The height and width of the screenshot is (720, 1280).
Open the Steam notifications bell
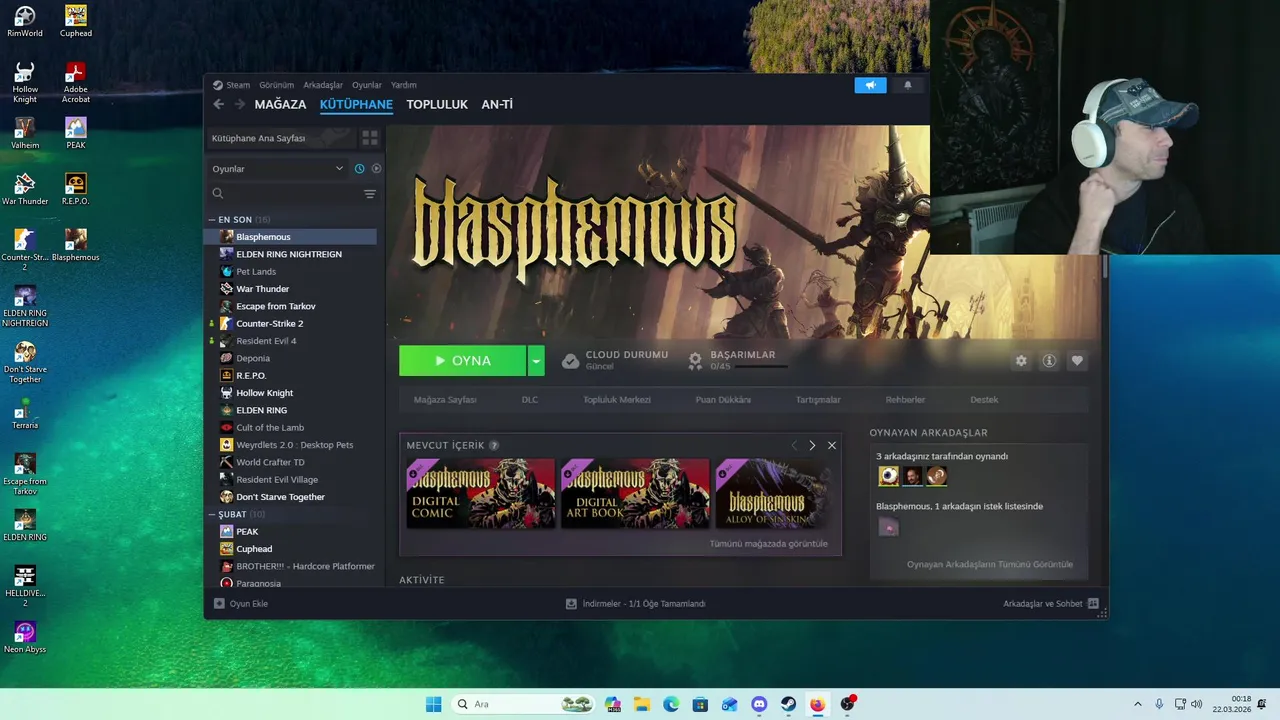[908, 85]
